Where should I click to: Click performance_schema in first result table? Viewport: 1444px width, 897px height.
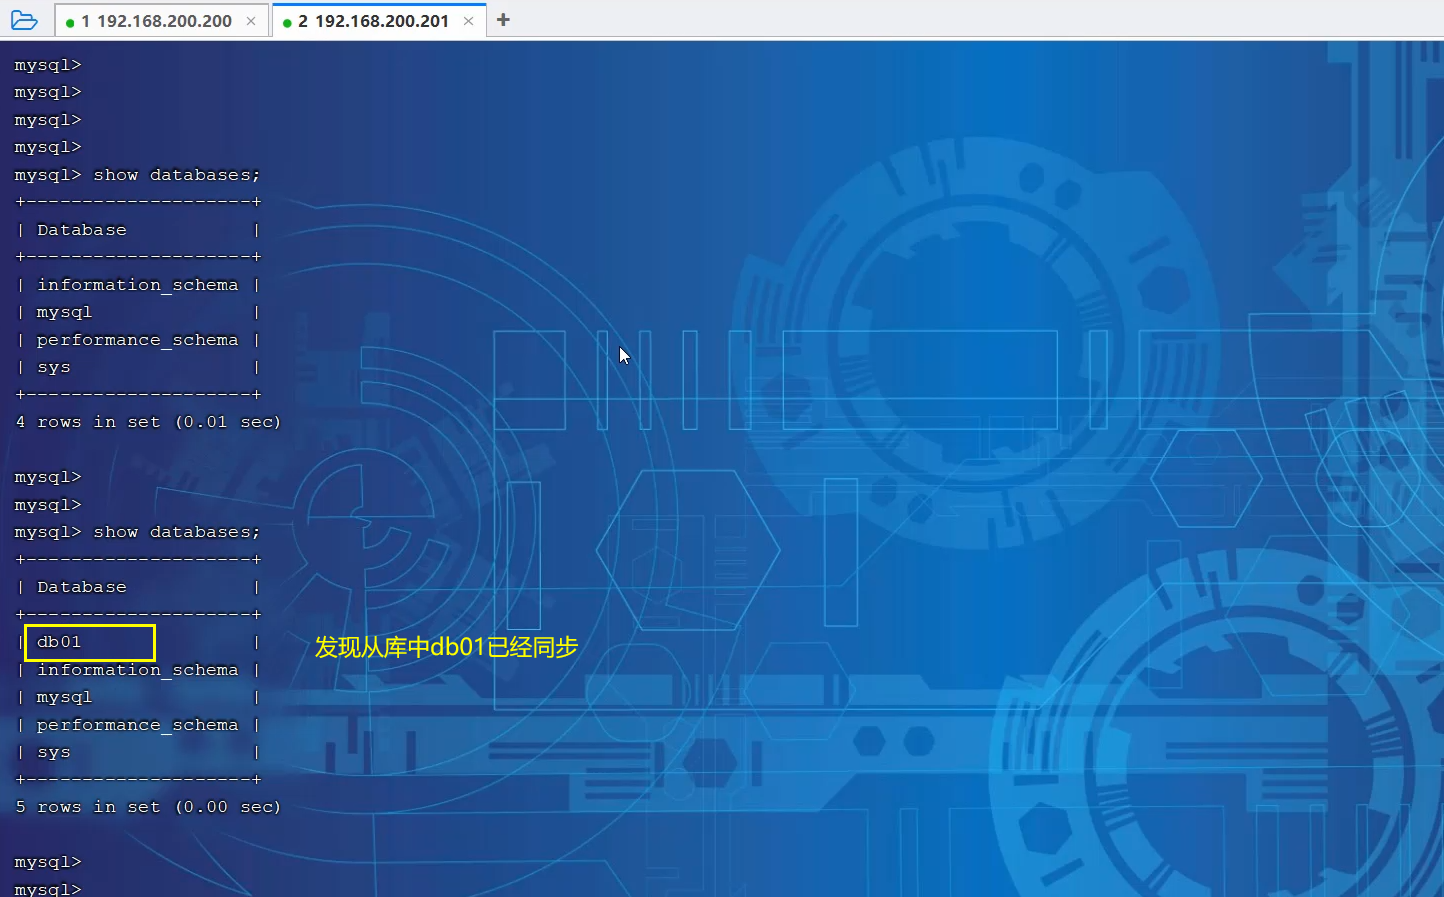[x=138, y=340]
